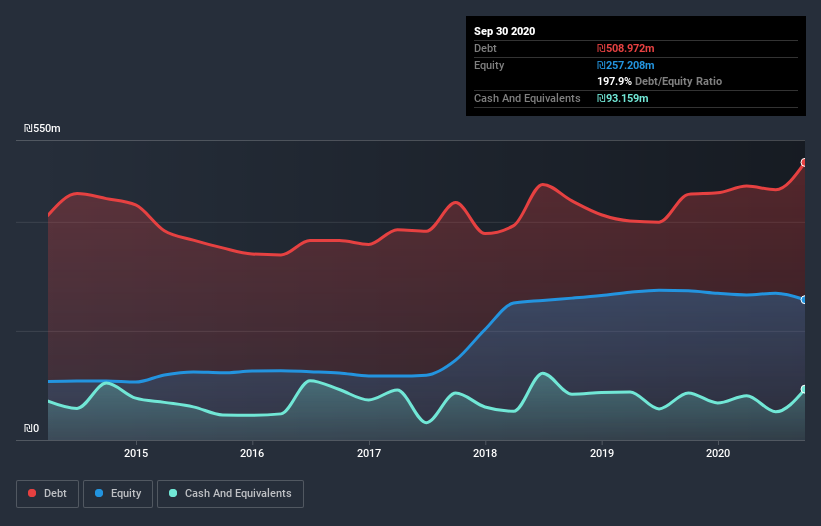821x526 pixels.
Task: Toggle the Equity legend series
Action: 118,494
